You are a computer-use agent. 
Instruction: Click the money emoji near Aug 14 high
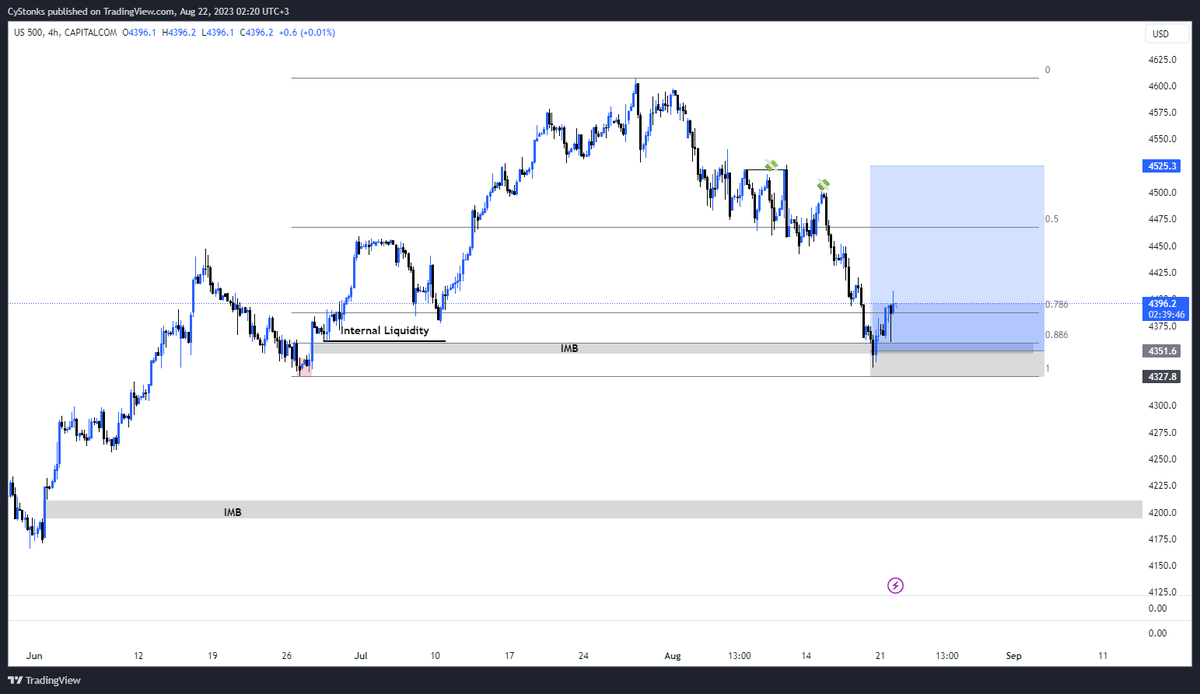point(823,184)
